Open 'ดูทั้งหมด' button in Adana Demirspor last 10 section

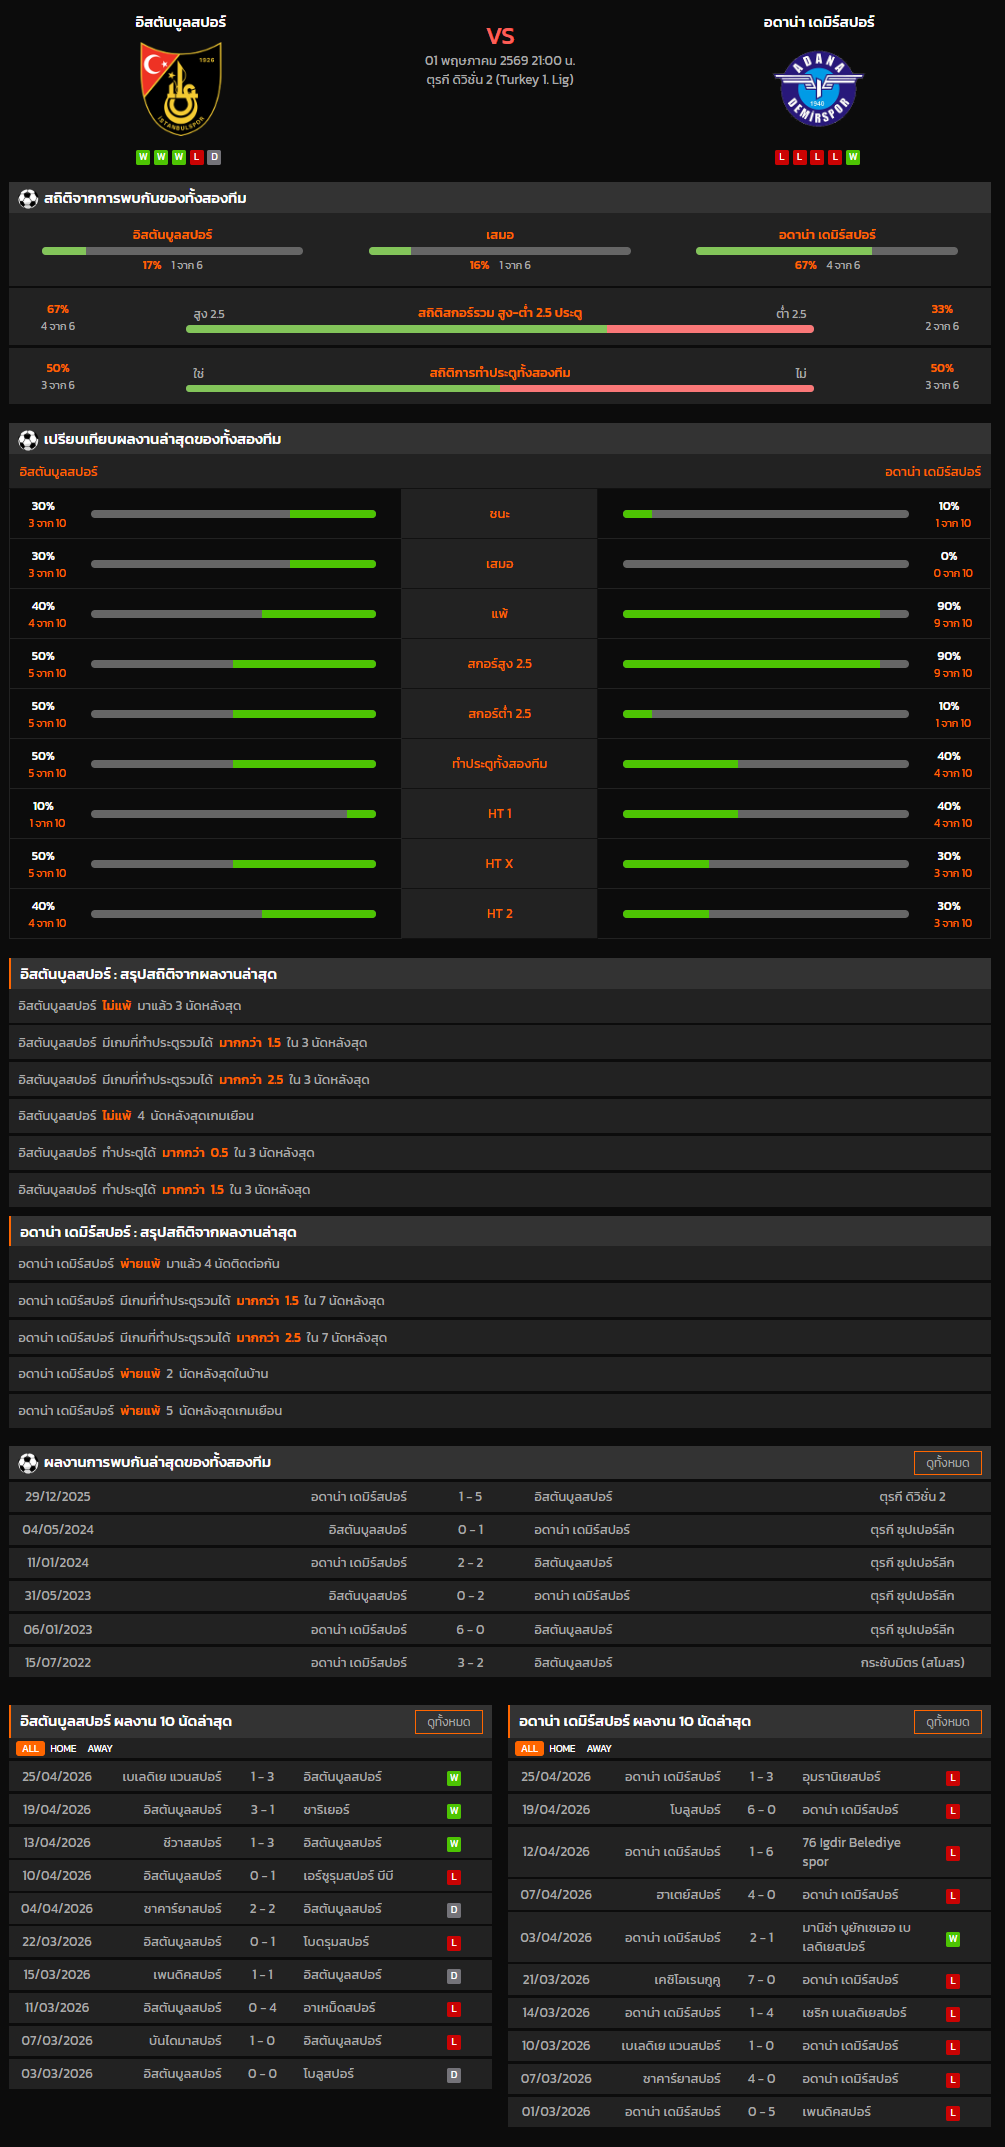pyautogui.click(x=948, y=1722)
